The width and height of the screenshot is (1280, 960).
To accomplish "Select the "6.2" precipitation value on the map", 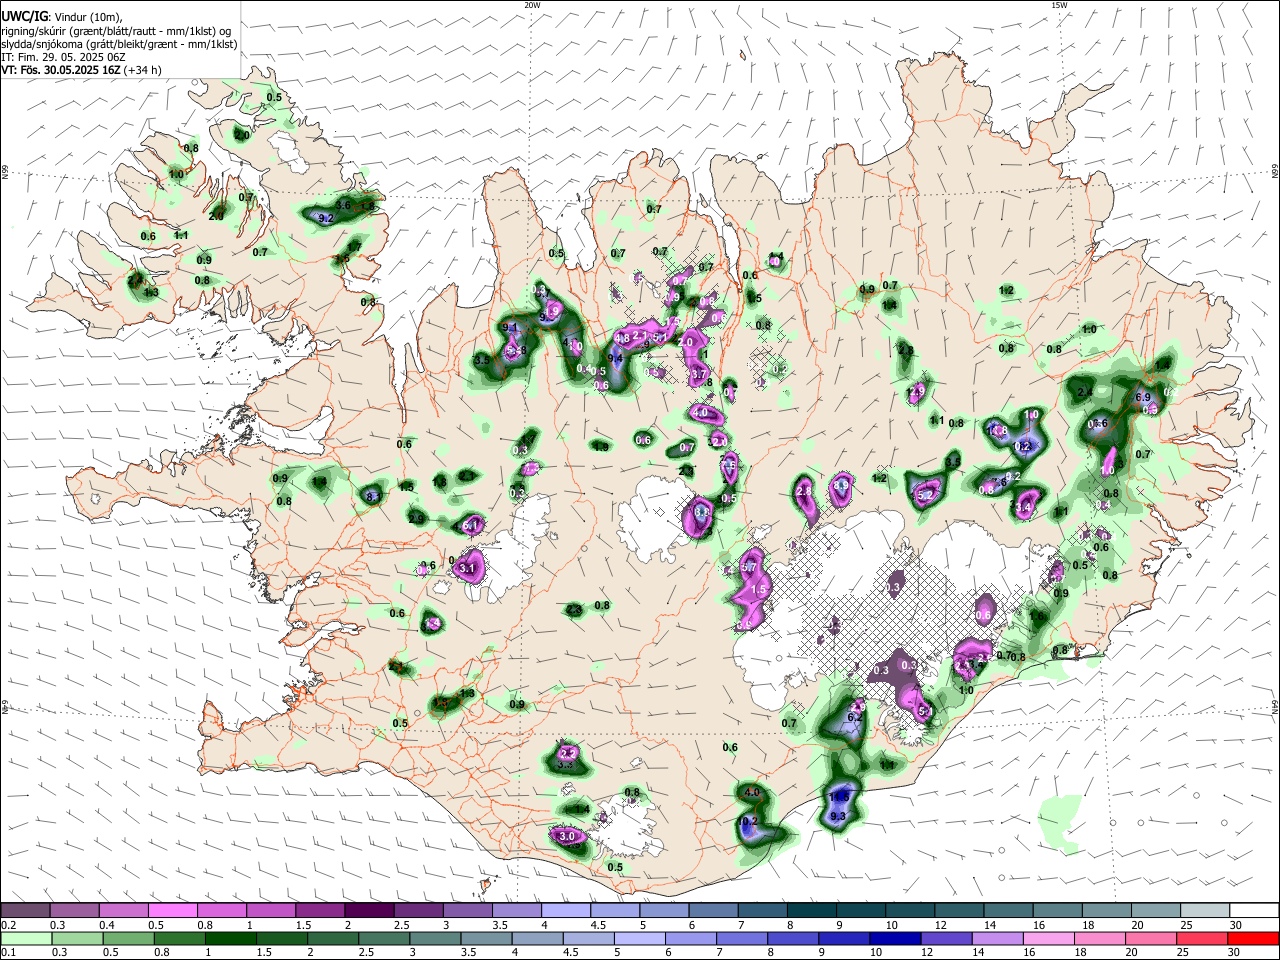I will [855, 717].
